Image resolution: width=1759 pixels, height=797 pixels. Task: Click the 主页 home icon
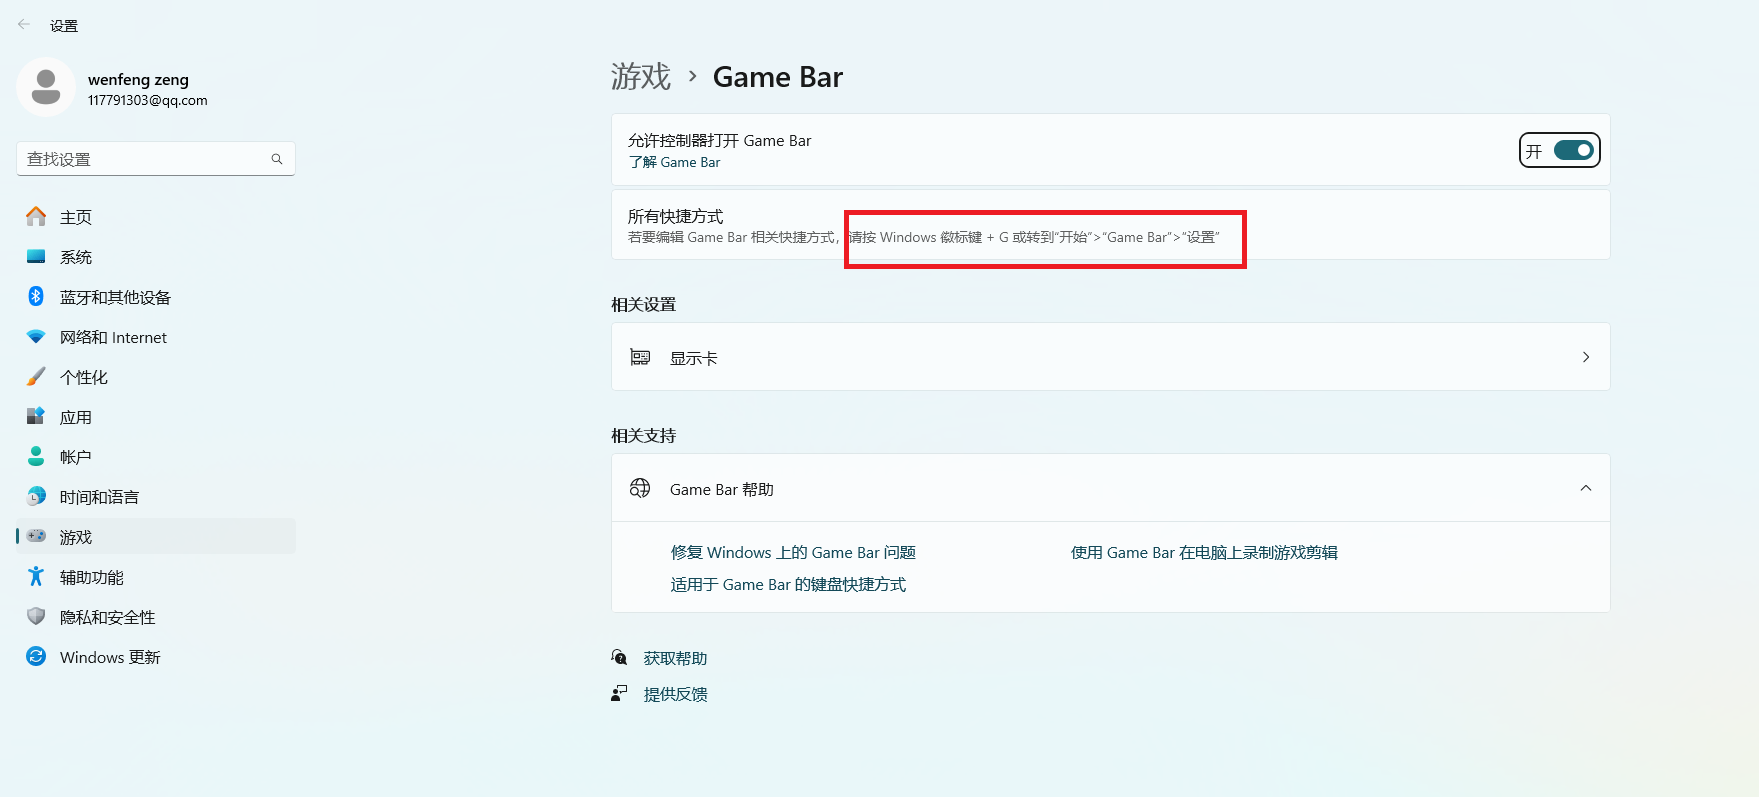pos(36,216)
